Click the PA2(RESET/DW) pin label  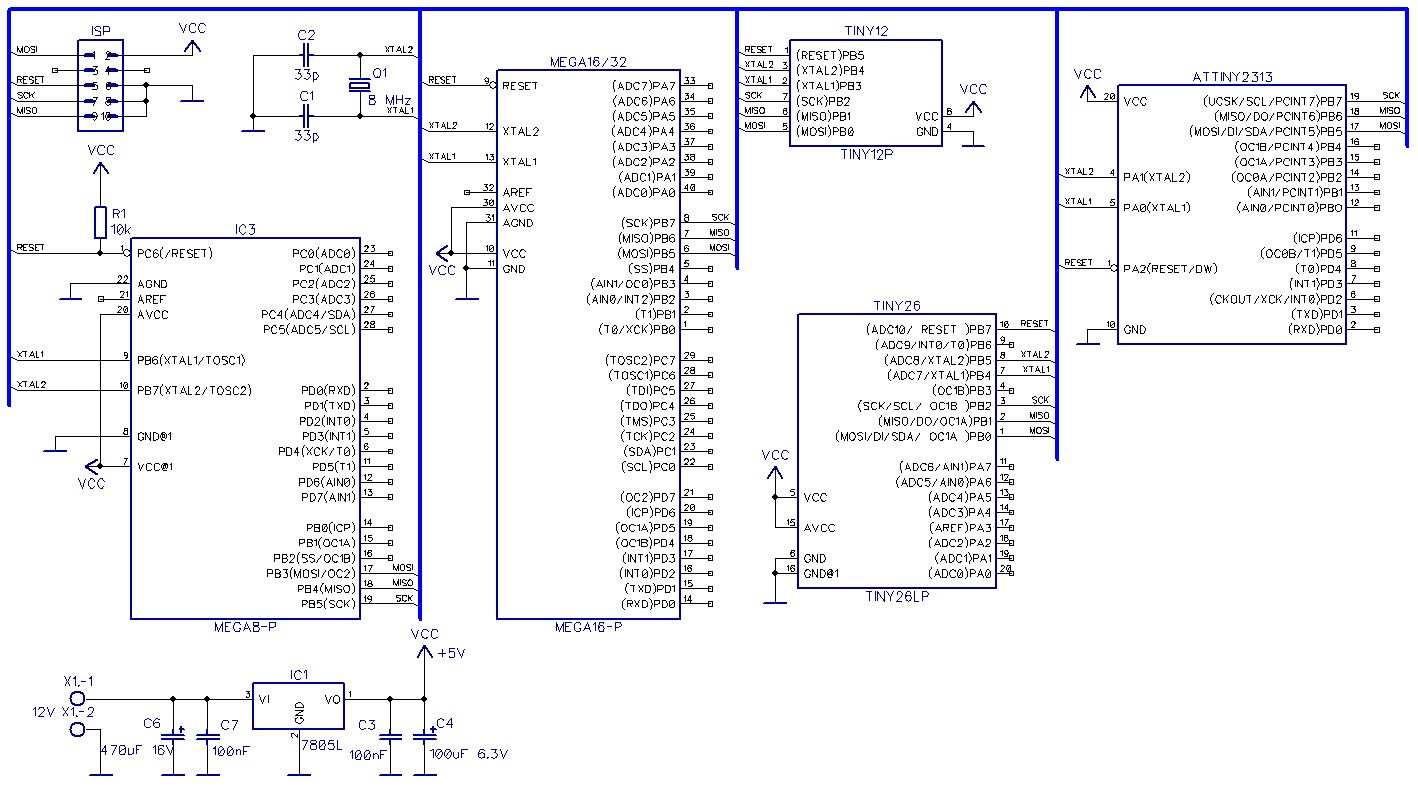[1171, 269]
